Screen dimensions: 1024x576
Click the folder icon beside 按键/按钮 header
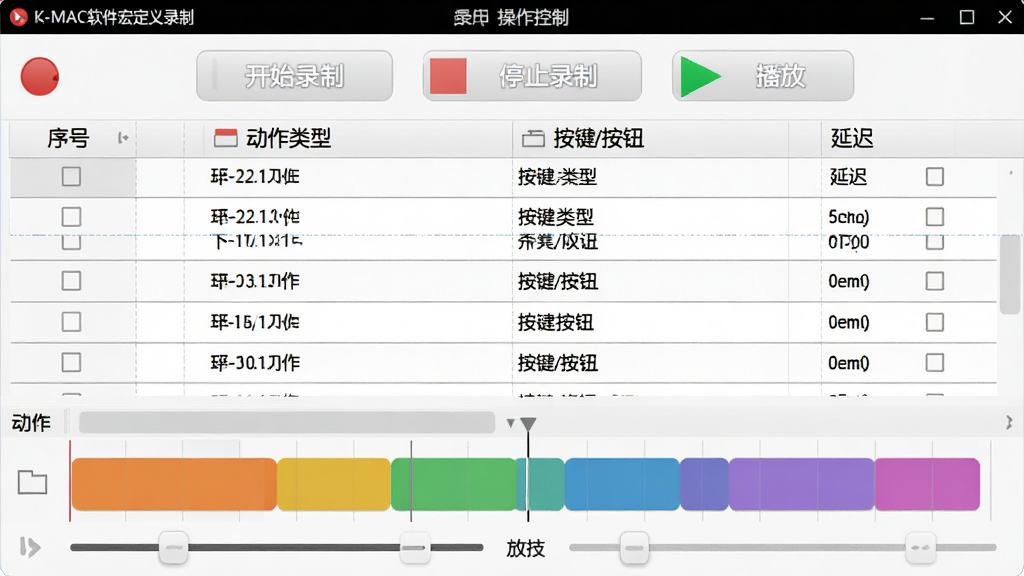(x=533, y=138)
